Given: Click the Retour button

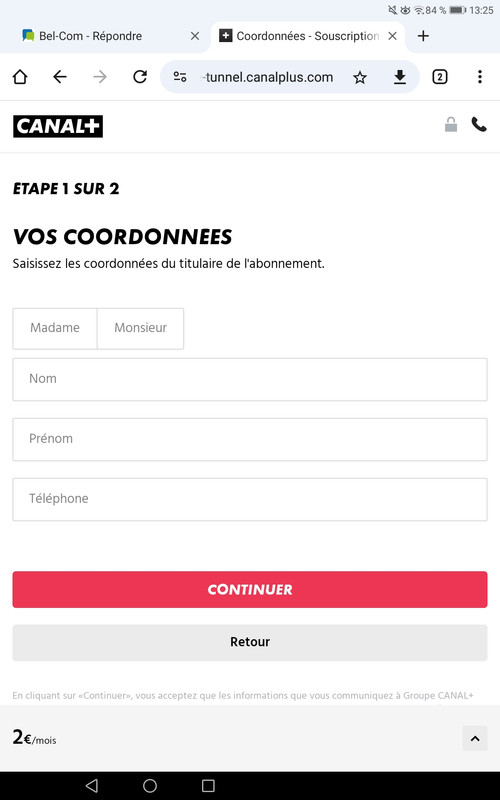Looking at the screenshot, I should point(250,642).
